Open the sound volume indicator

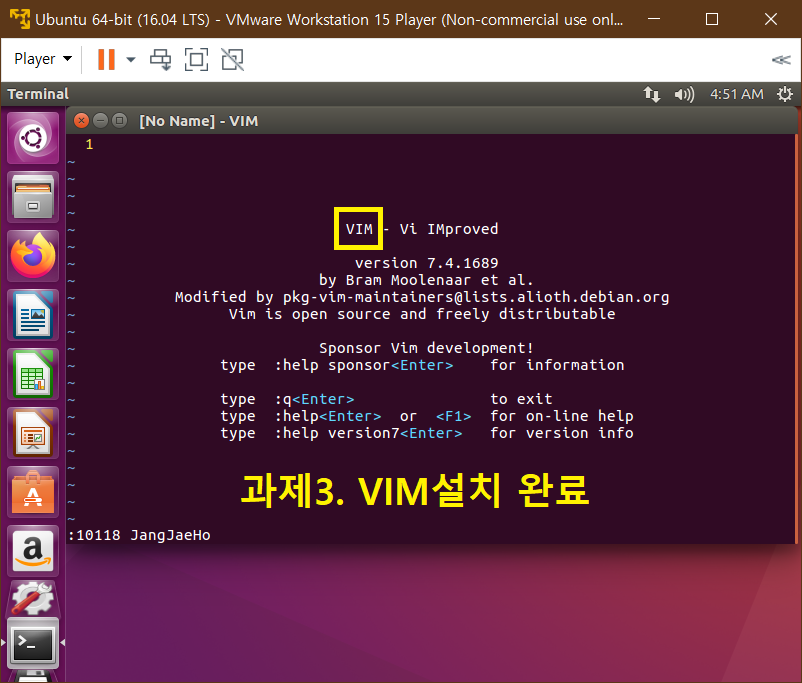pos(684,94)
